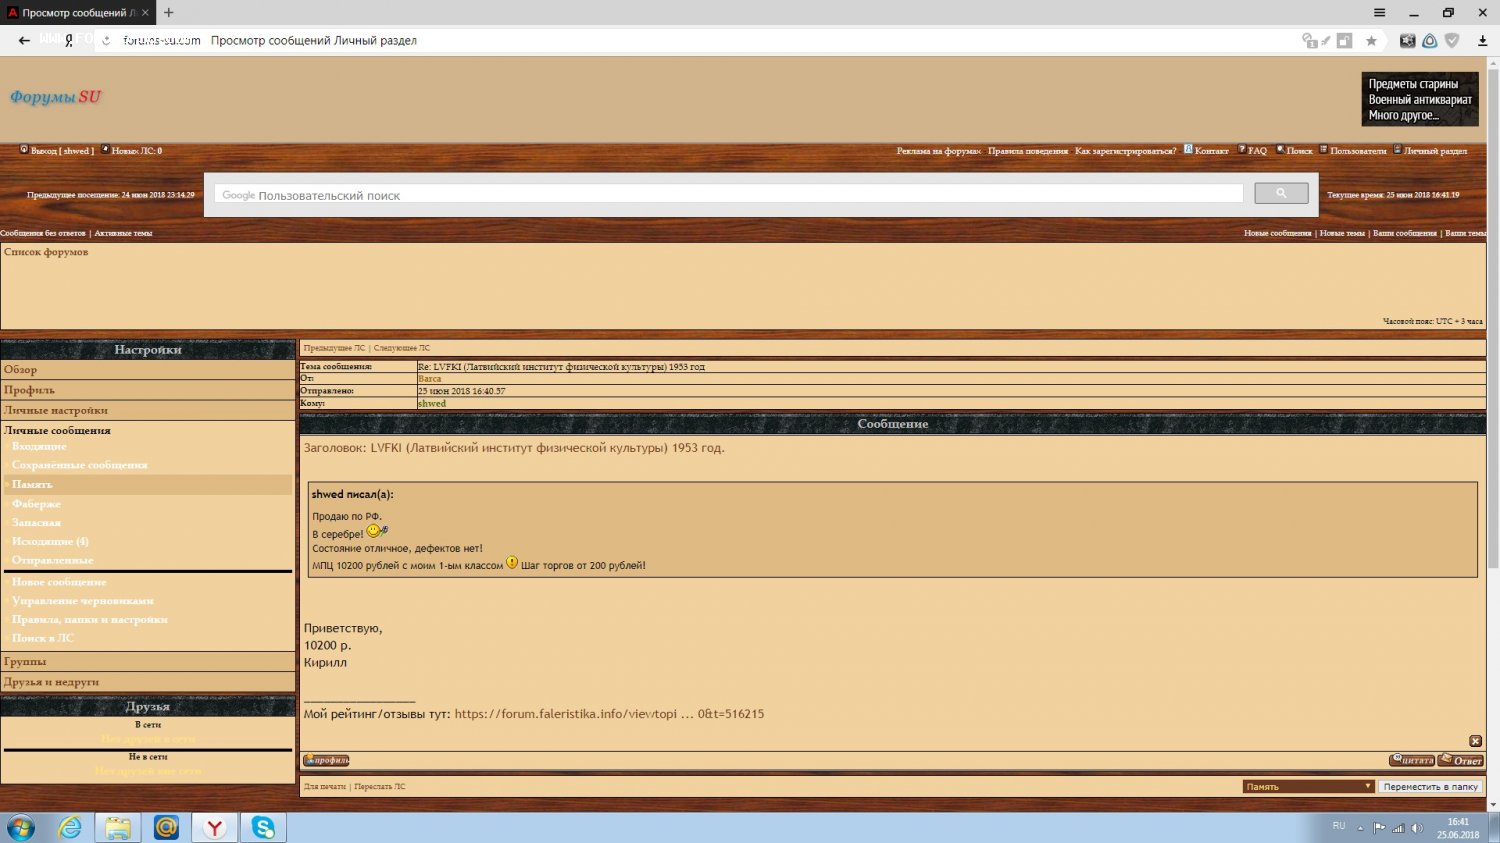The width and height of the screenshot is (1500, 843).
Task: Open the browser downloads icon
Action: point(1482,41)
